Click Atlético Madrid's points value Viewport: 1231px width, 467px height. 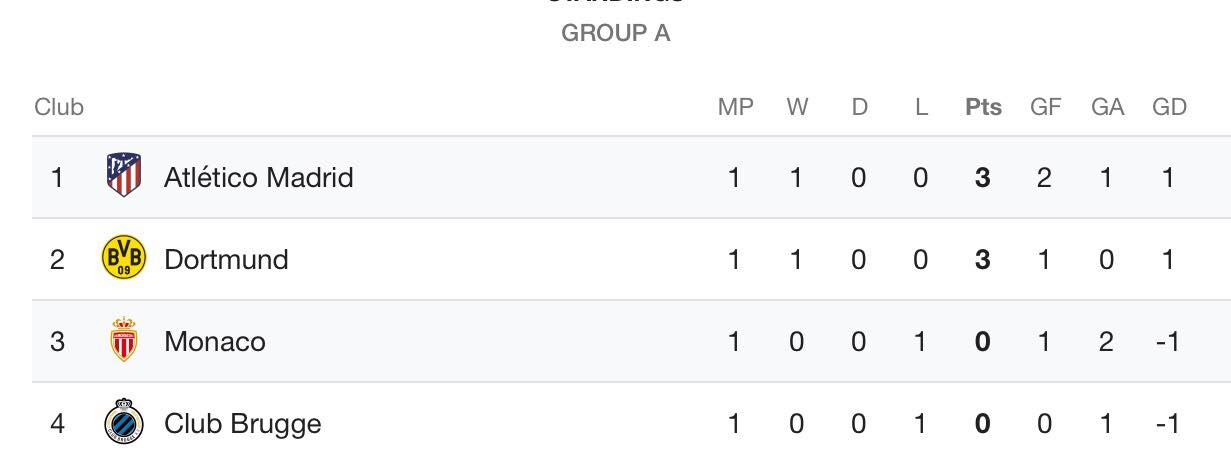[983, 178]
